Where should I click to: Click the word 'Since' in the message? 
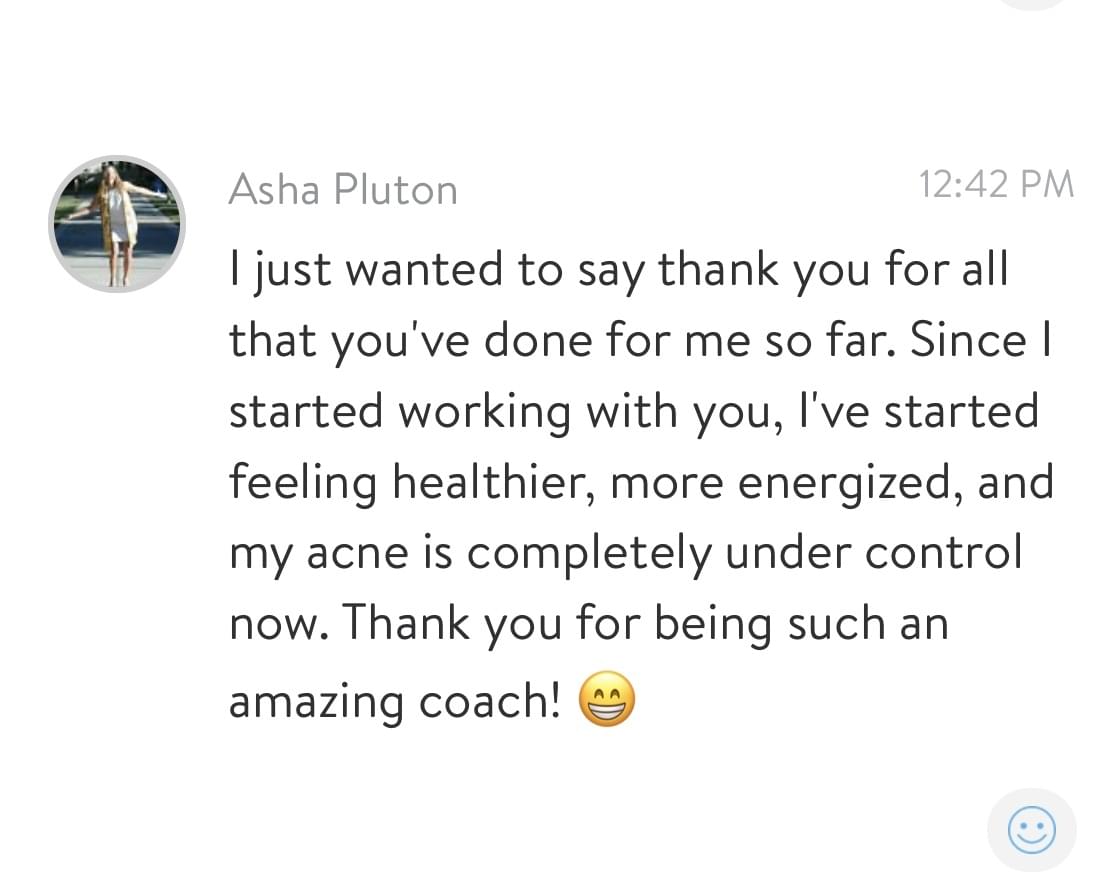[x=968, y=340]
